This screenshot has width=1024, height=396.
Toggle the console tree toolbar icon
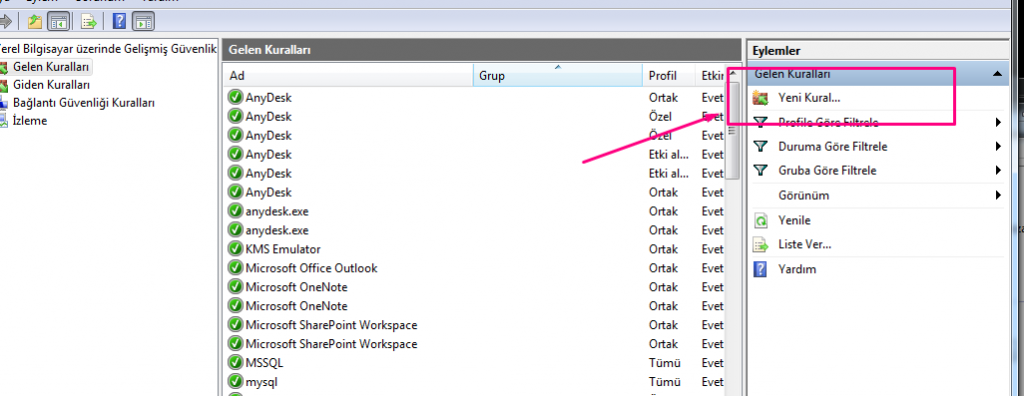coord(59,22)
